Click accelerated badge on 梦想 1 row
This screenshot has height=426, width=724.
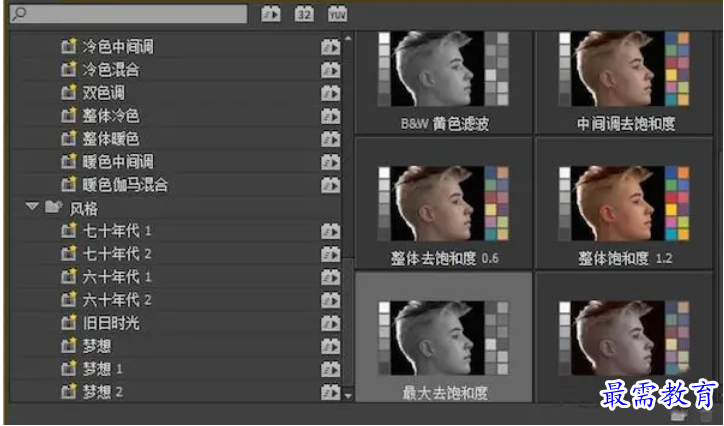coord(331,369)
